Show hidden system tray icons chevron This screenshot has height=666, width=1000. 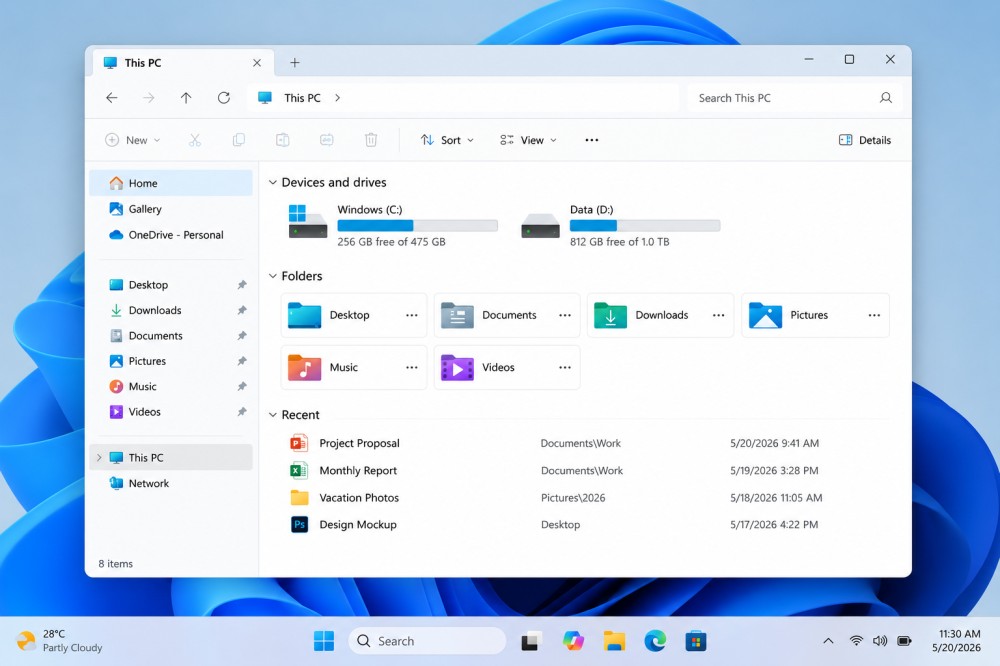click(x=828, y=641)
